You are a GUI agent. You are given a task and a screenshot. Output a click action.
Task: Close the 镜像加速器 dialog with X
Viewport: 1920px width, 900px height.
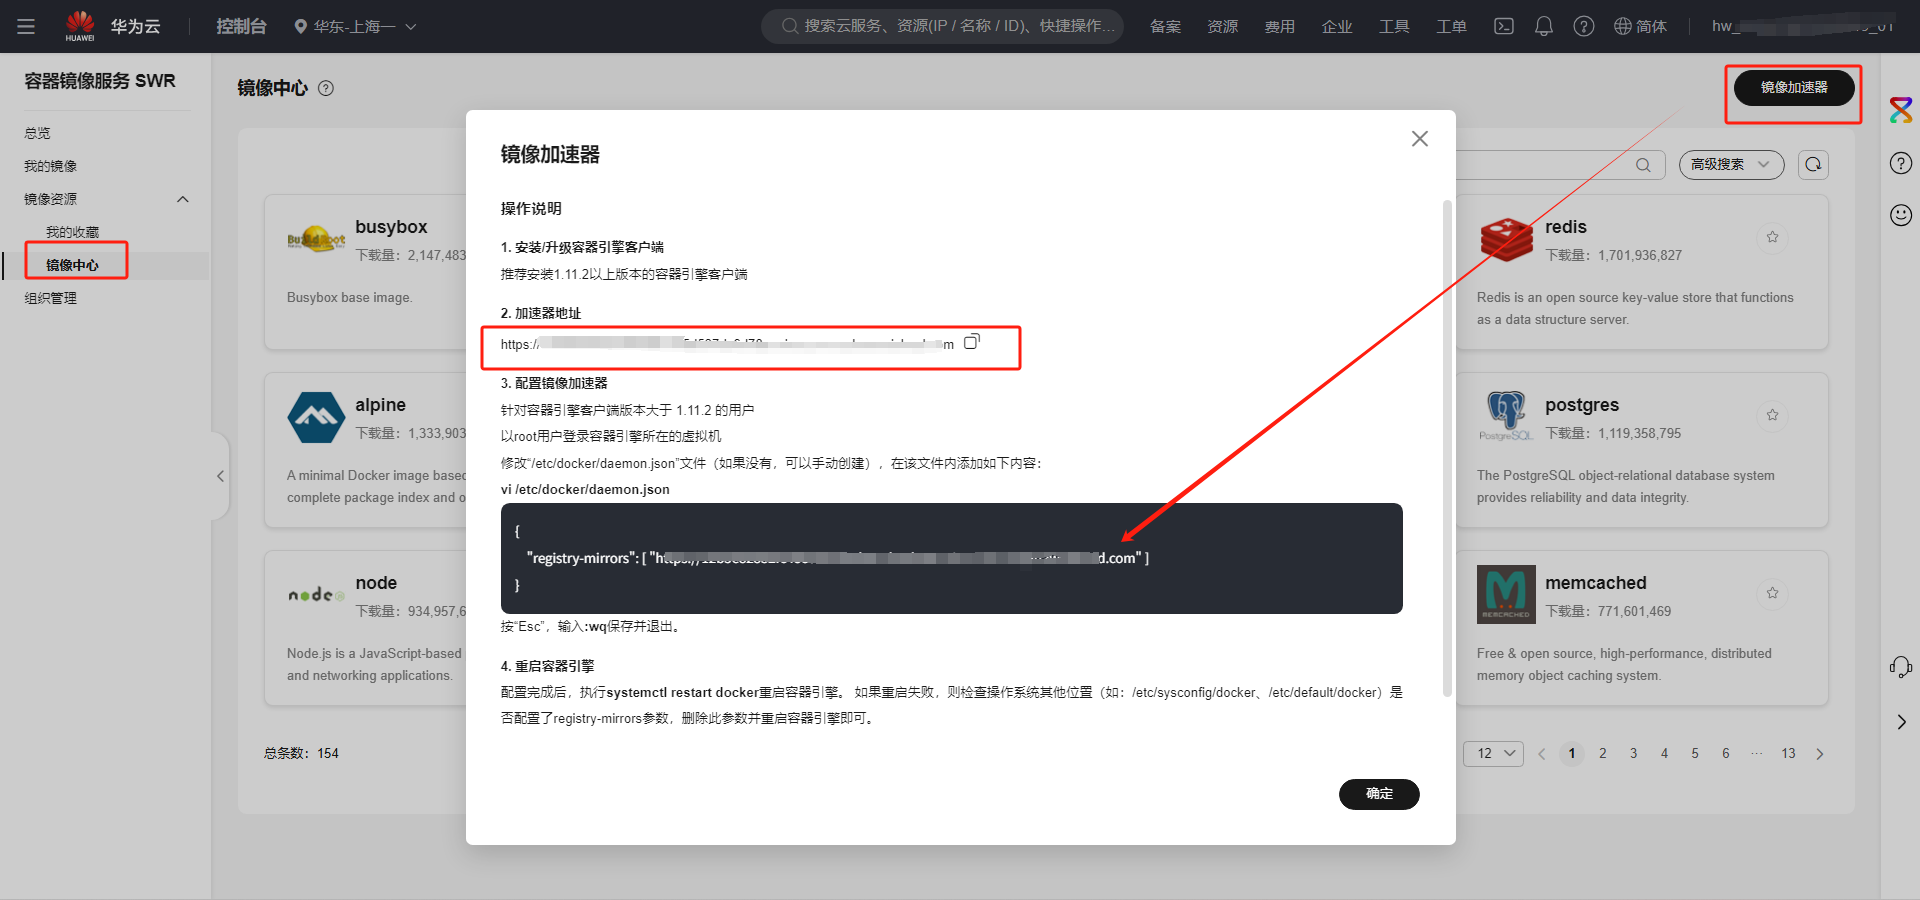click(x=1420, y=139)
